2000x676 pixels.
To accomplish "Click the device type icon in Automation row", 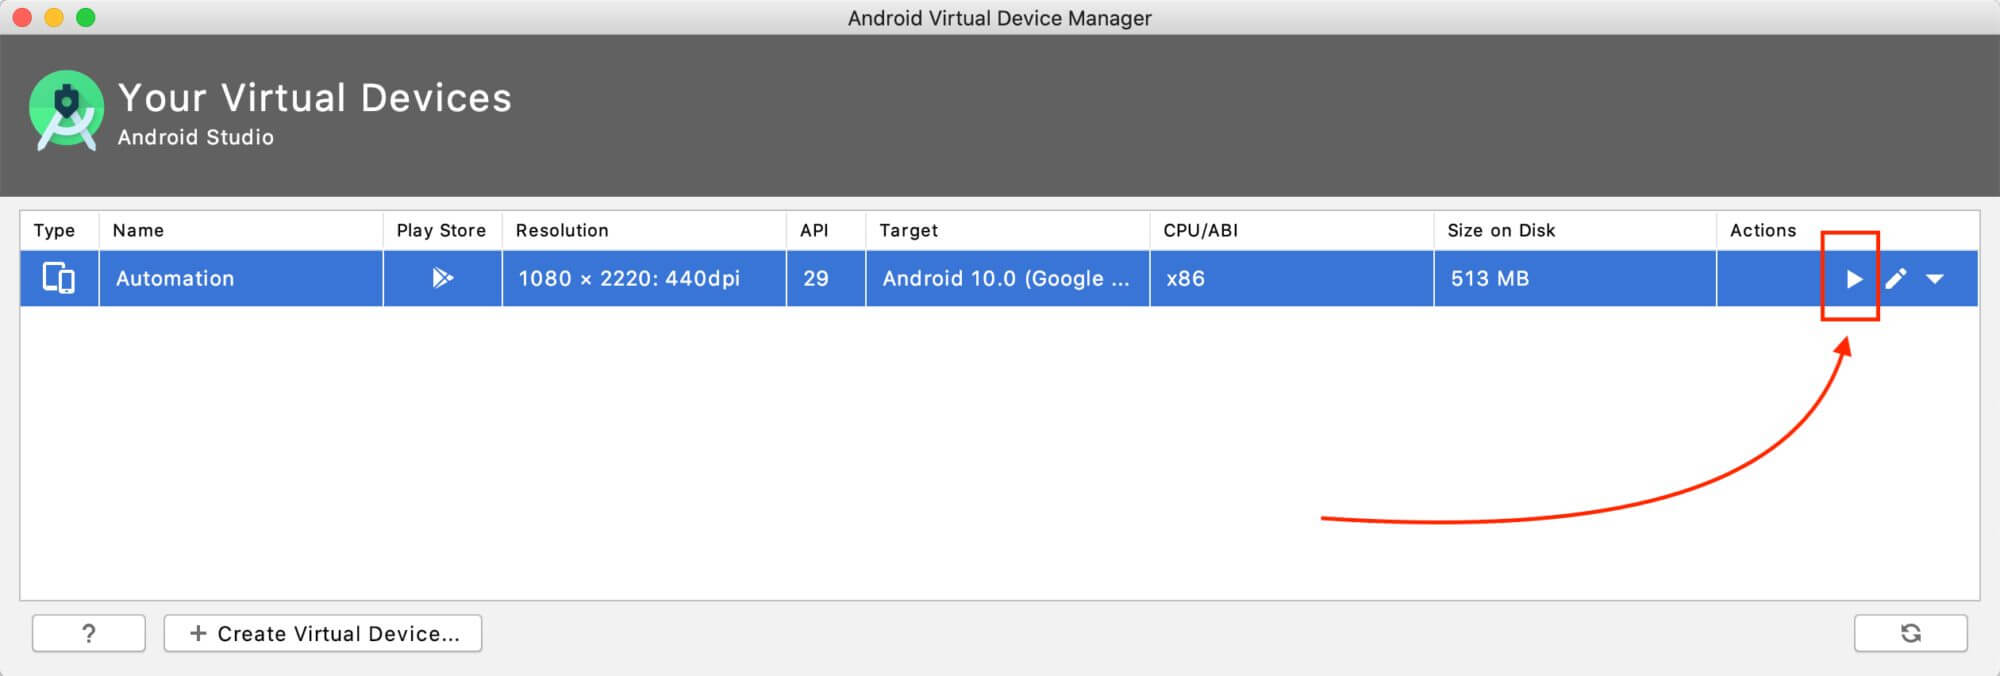I will click(59, 278).
